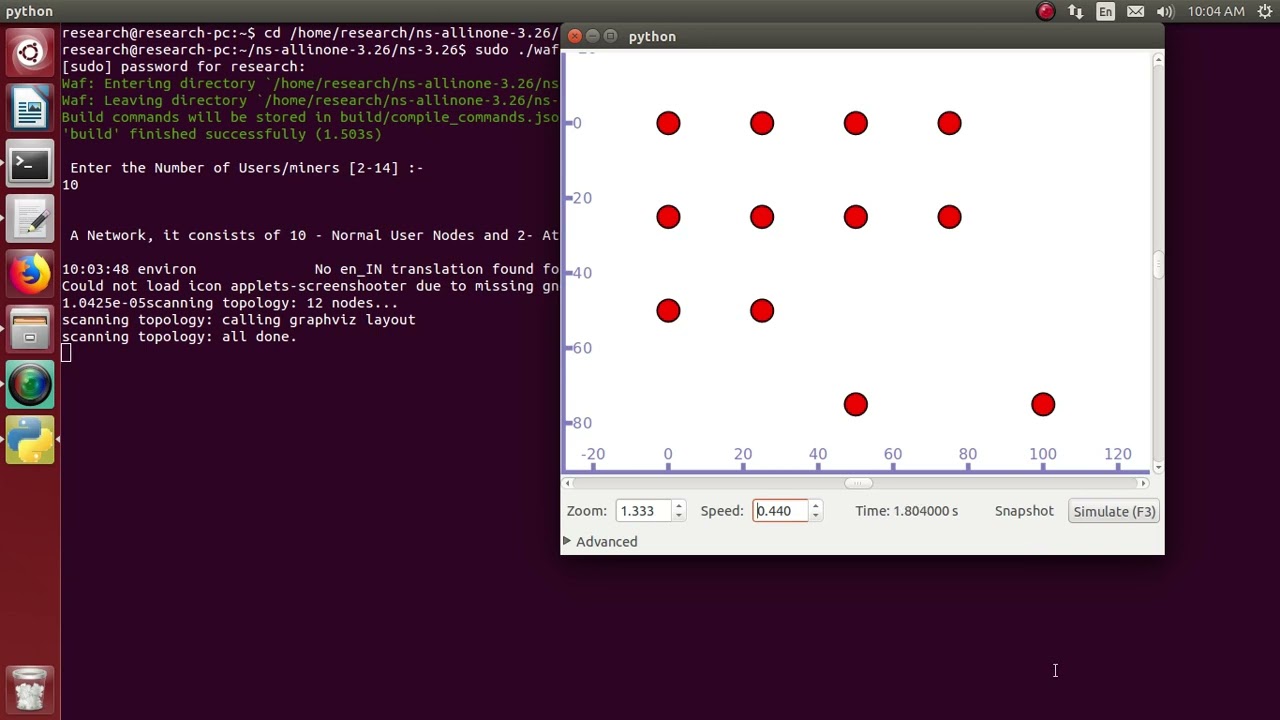Open the Terminal icon in dock

30,163
